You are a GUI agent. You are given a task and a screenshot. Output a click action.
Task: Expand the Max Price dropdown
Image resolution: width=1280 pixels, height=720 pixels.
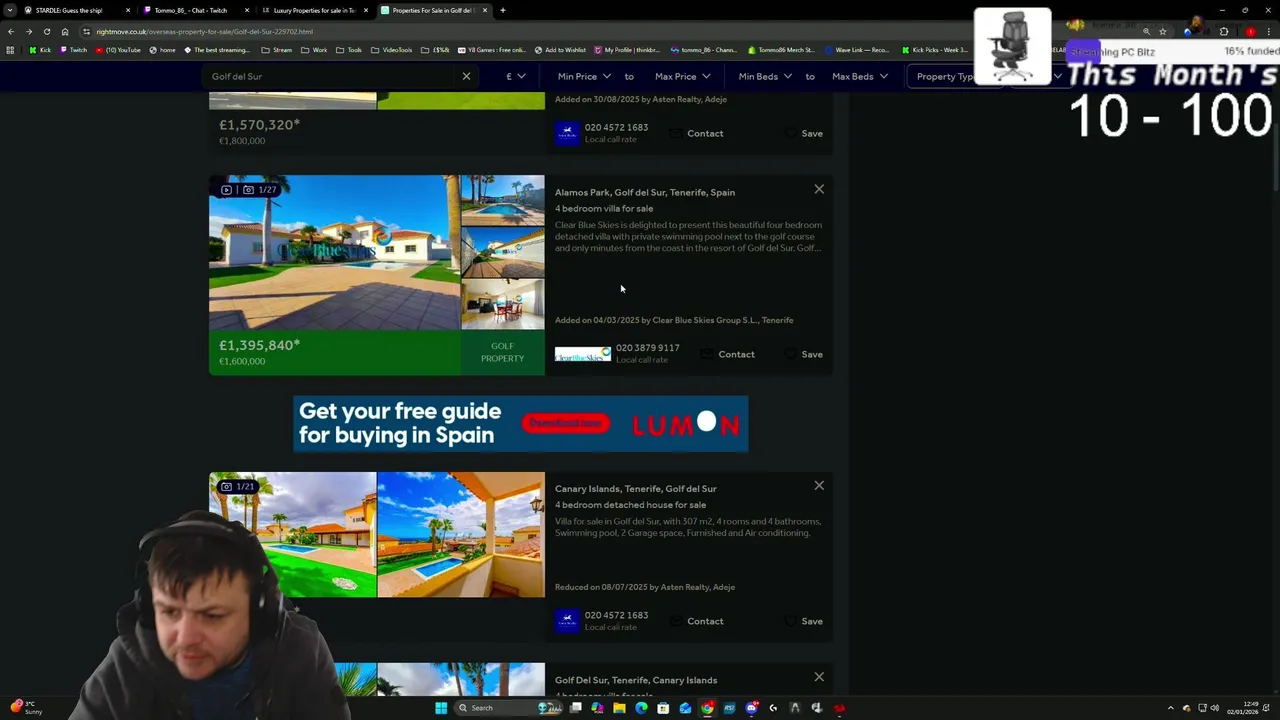point(683,76)
